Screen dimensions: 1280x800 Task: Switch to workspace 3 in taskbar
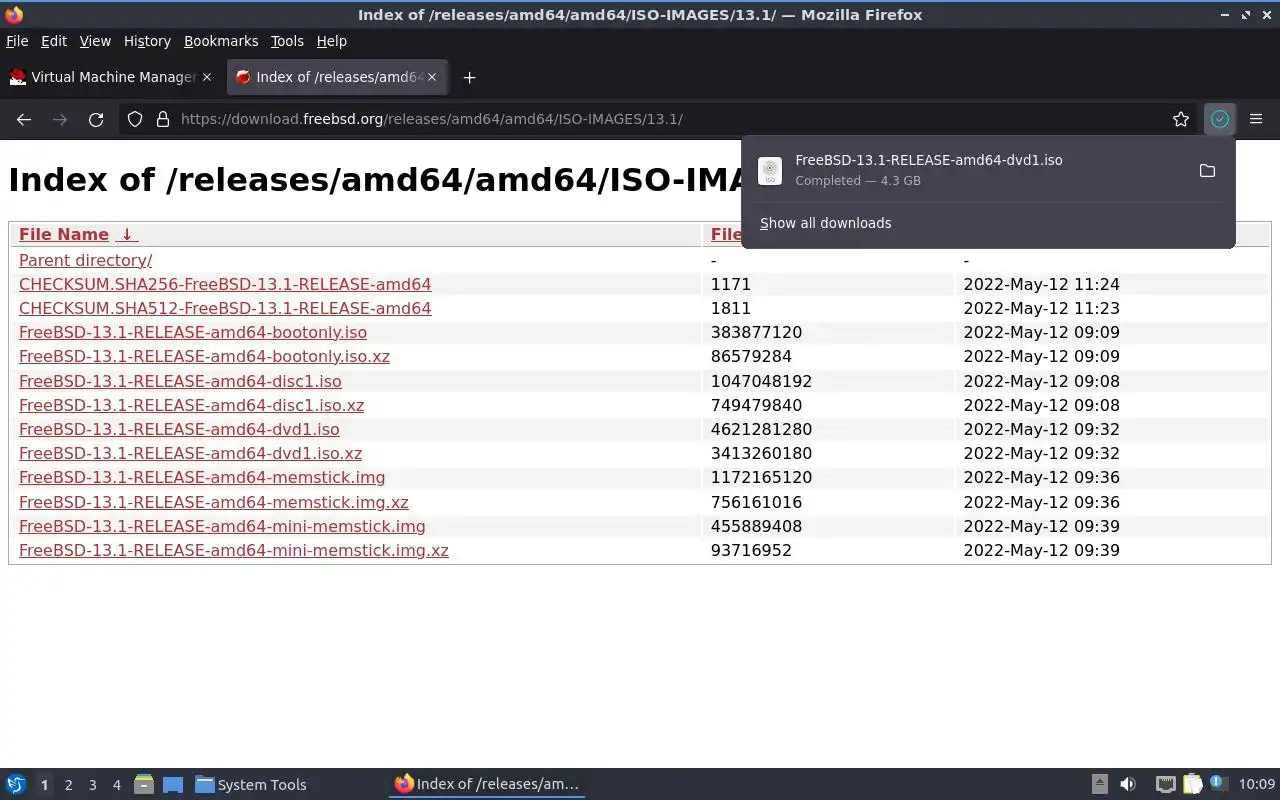92,785
